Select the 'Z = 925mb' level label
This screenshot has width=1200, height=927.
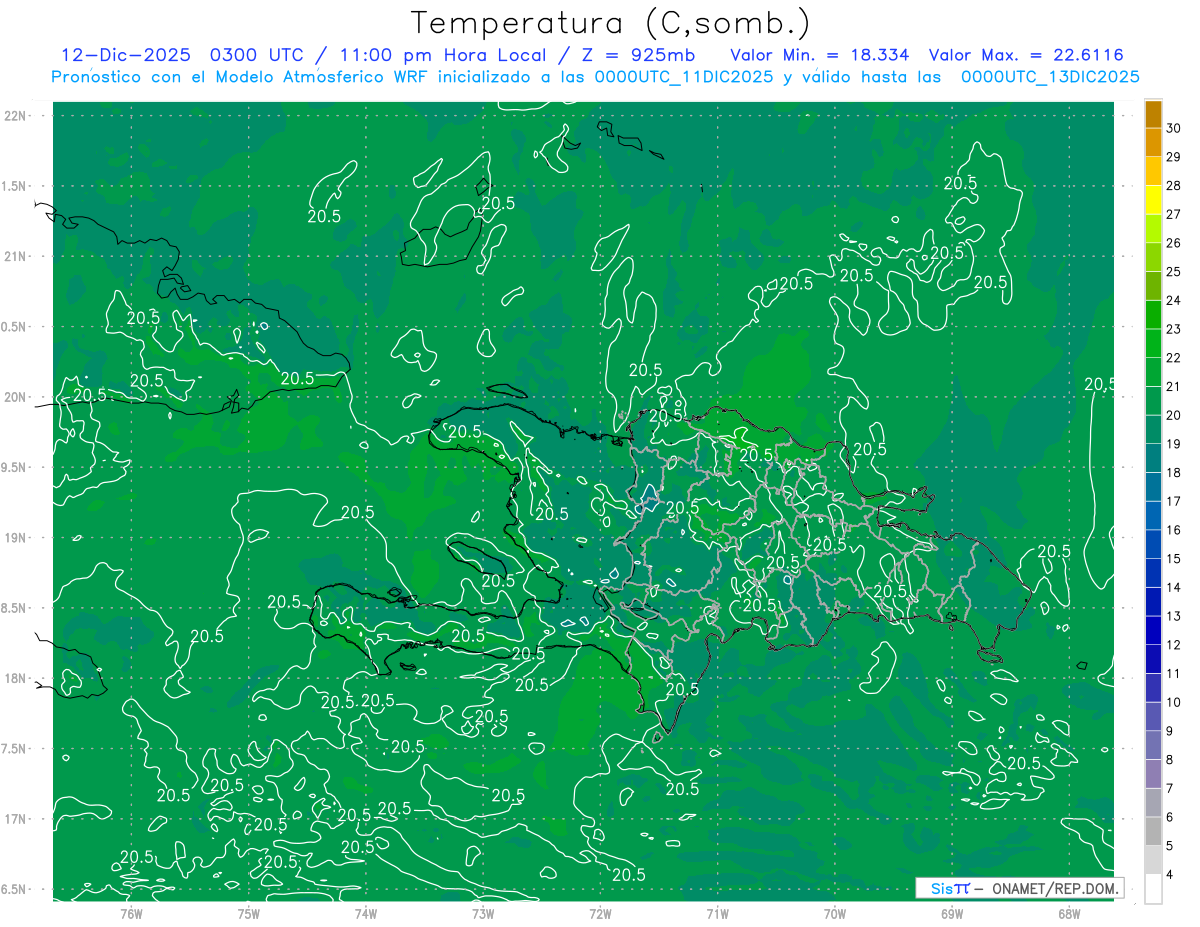(x=640, y=55)
